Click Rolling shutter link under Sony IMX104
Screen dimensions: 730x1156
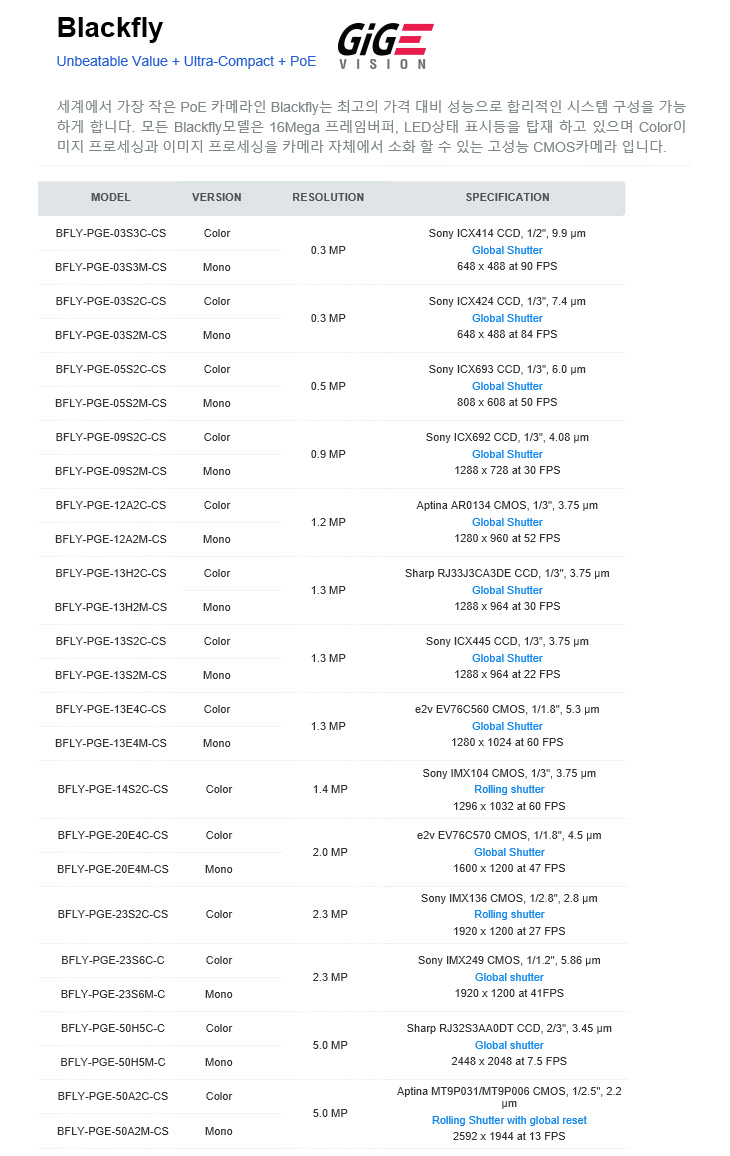tap(509, 789)
